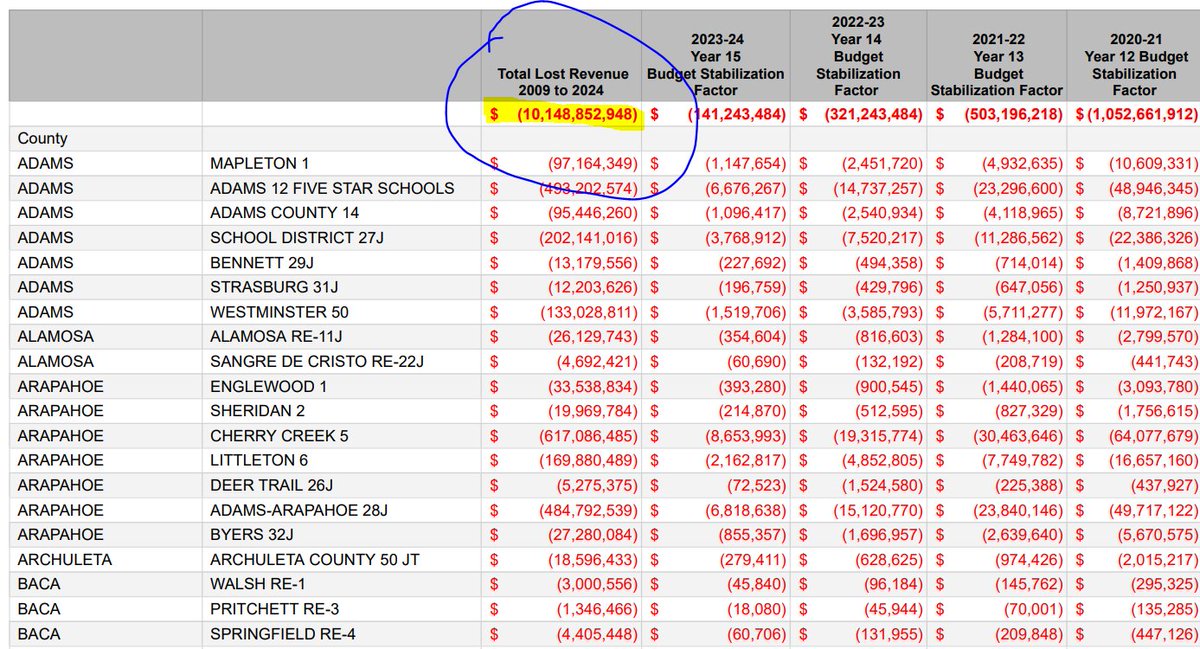Select value (10,609,331) for Mapleton 1

pos(1154,163)
